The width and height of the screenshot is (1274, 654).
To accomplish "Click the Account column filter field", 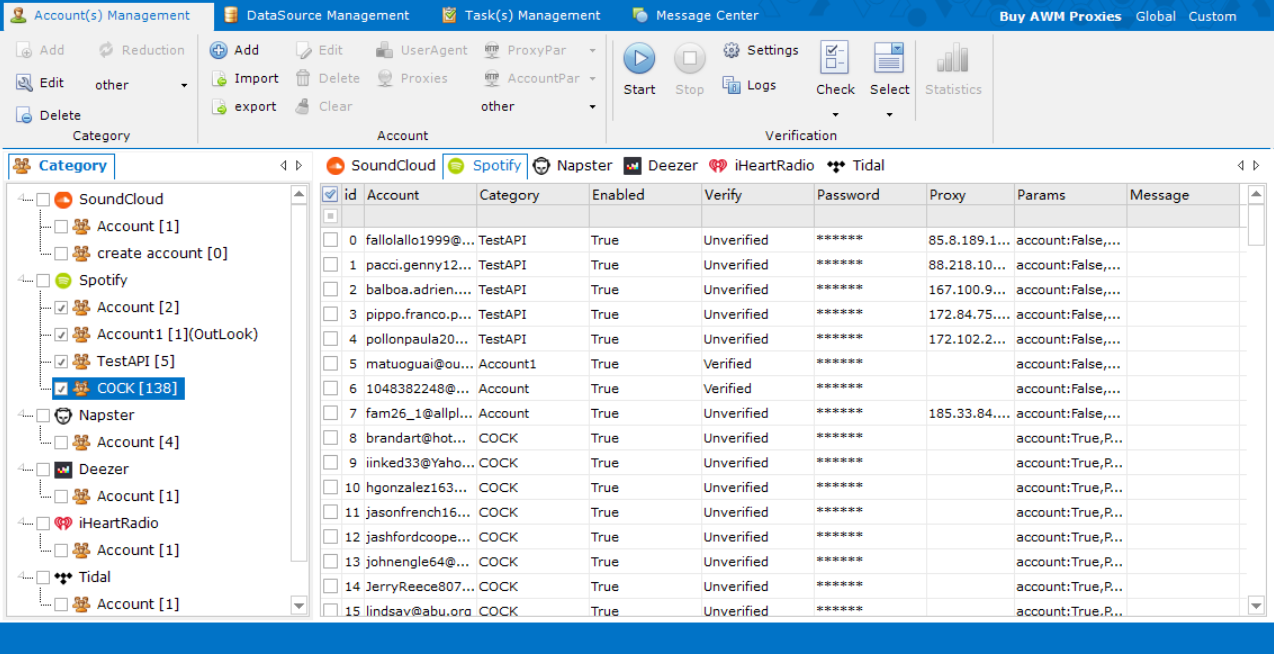I will click(x=420, y=216).
